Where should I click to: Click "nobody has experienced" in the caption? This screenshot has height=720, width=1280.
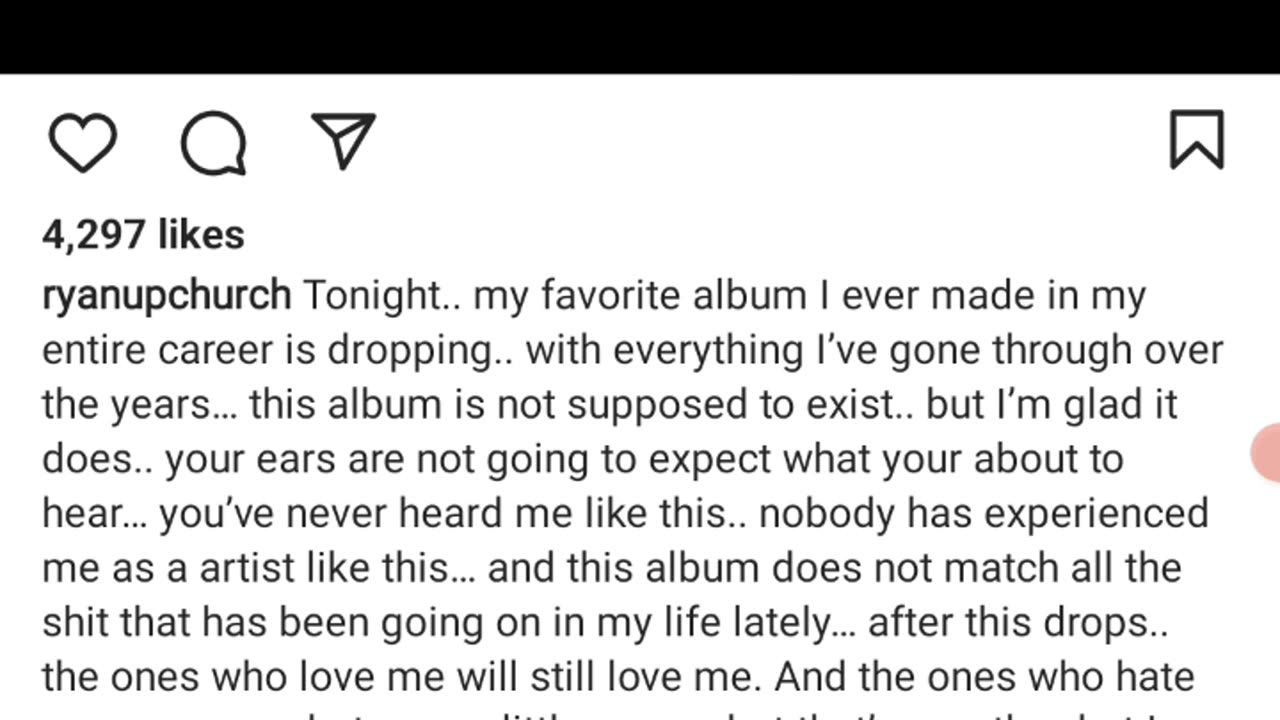[984, 513]
